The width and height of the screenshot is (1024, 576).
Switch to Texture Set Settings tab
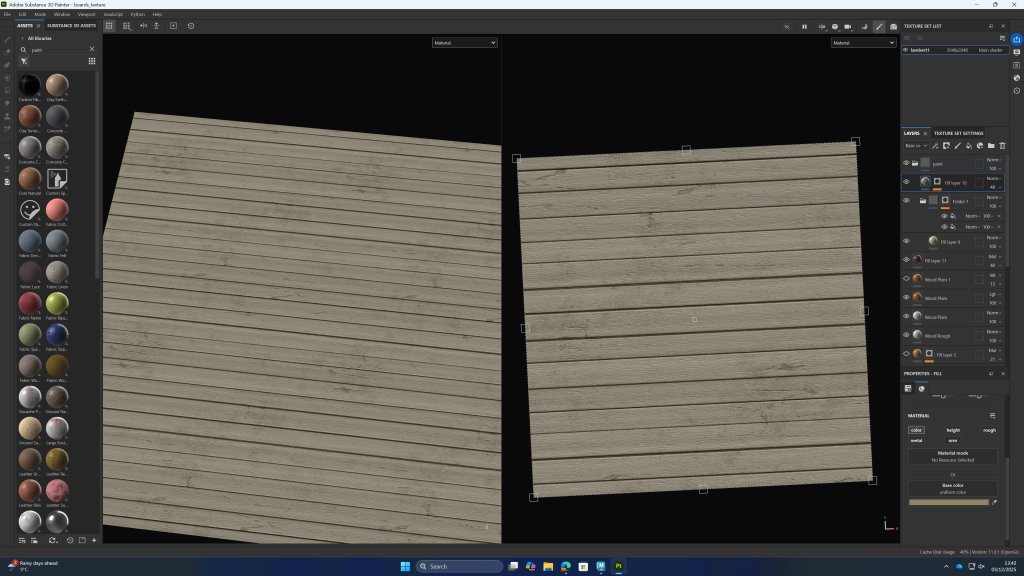[958, 133]
